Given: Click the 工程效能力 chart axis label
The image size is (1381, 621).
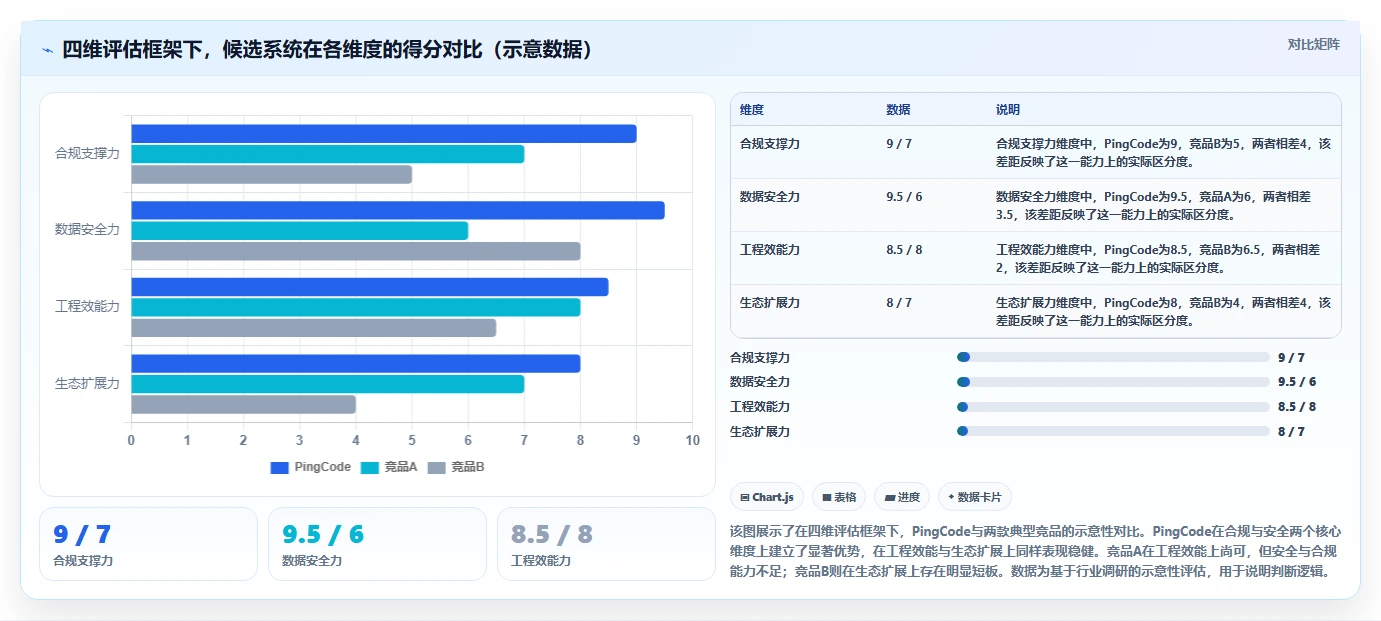Looking at the screenshot, I should point(88,307).
